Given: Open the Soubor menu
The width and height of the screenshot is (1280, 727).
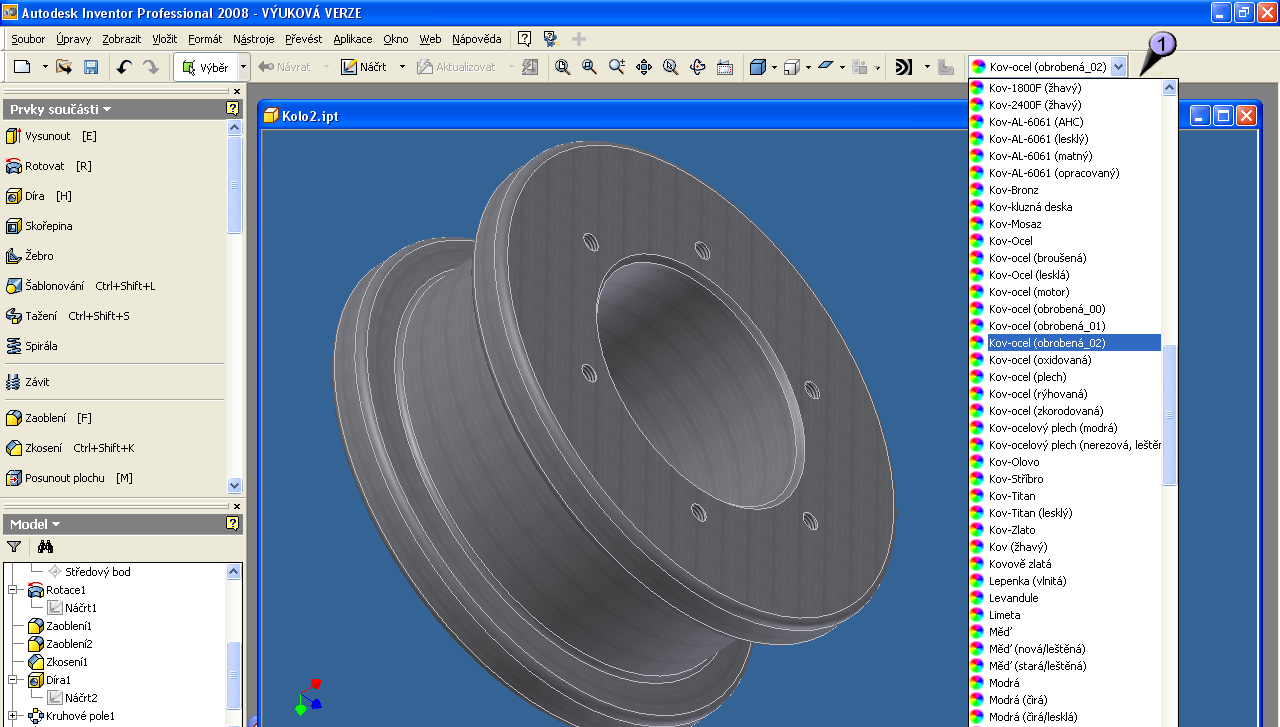Looking at the screenshot, I should point(28,39).
